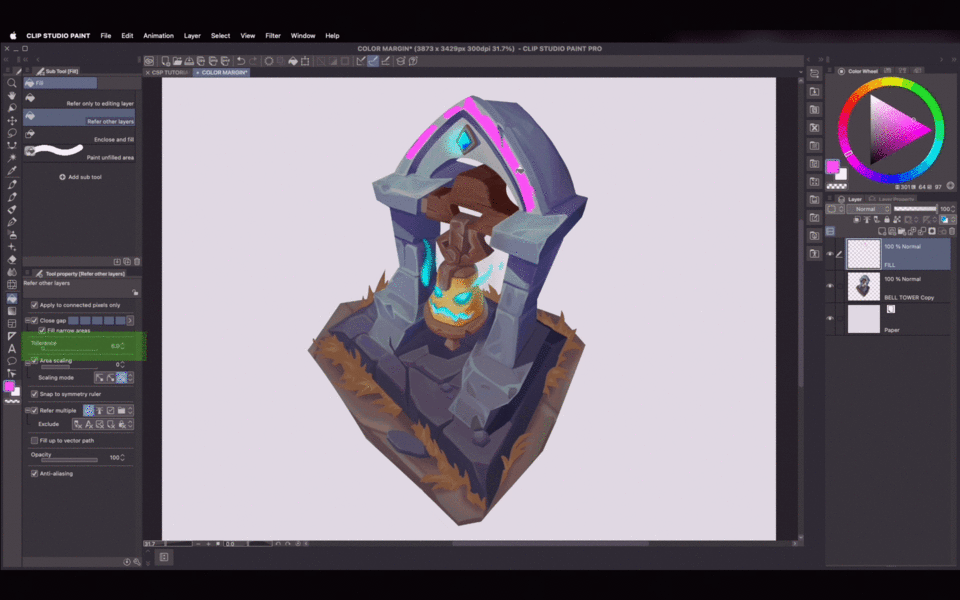960x600 pixels.
Task: Toggle Anti-aliasing checkbox
Action: point(34,474)
